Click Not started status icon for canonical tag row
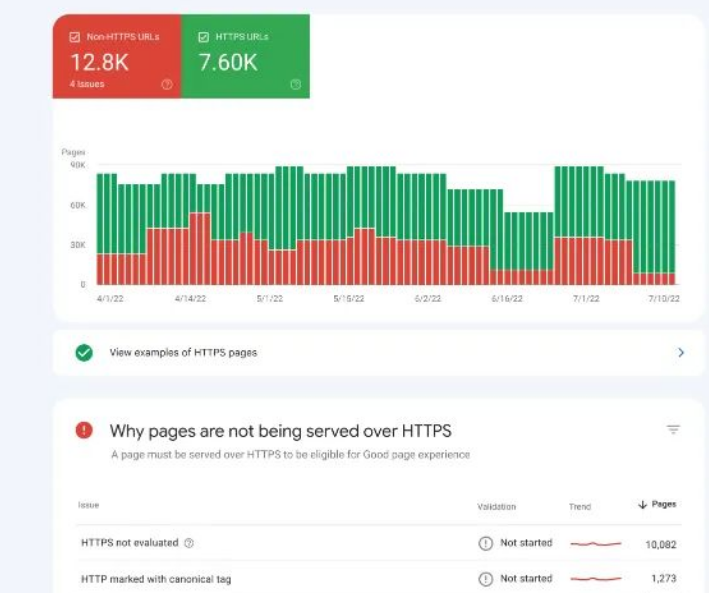The image size is (709, 593). tap(486, 578)
